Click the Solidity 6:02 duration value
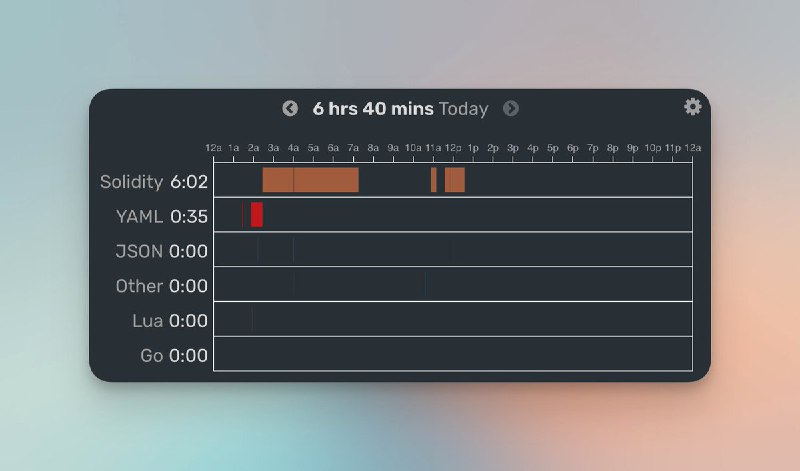800x471 pixels. click(189, 181)
